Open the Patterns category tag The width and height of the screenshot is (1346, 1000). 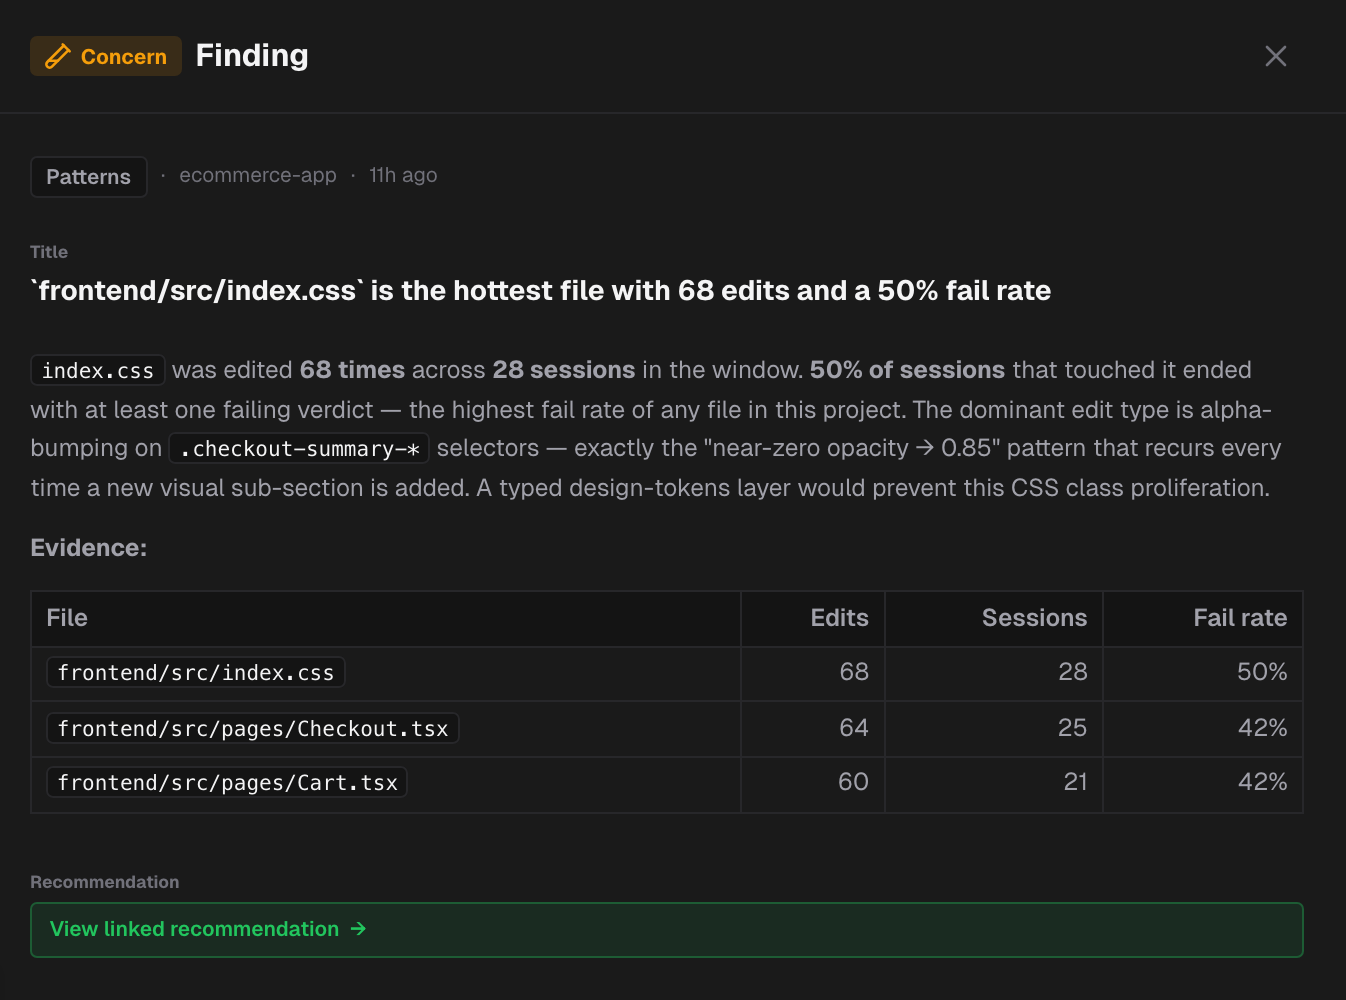point(89,177)
